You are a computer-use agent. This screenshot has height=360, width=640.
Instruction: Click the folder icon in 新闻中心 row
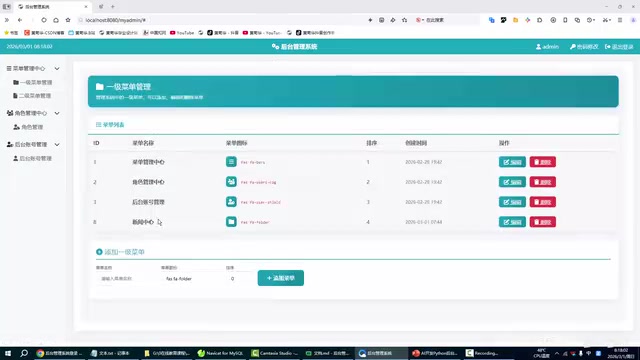(231, 222)
